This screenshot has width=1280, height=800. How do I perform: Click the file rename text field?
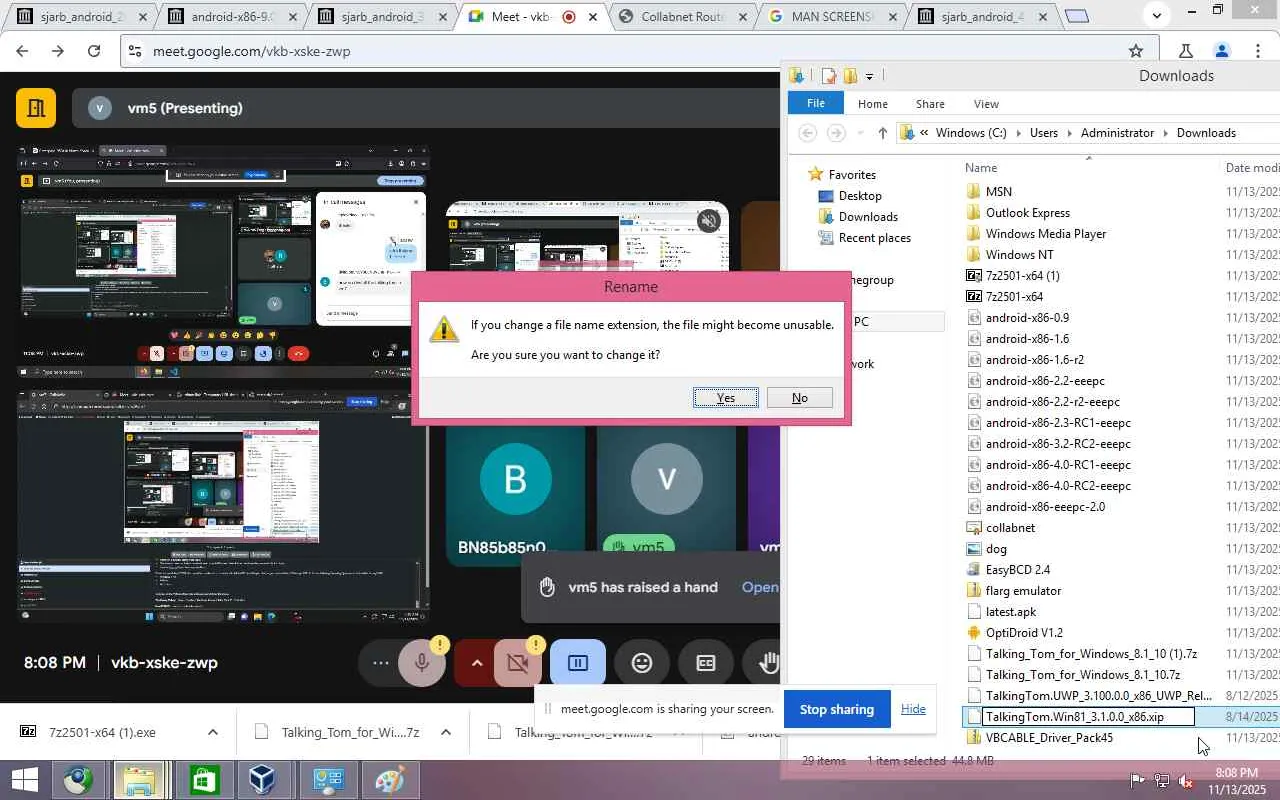(1089, 717)
